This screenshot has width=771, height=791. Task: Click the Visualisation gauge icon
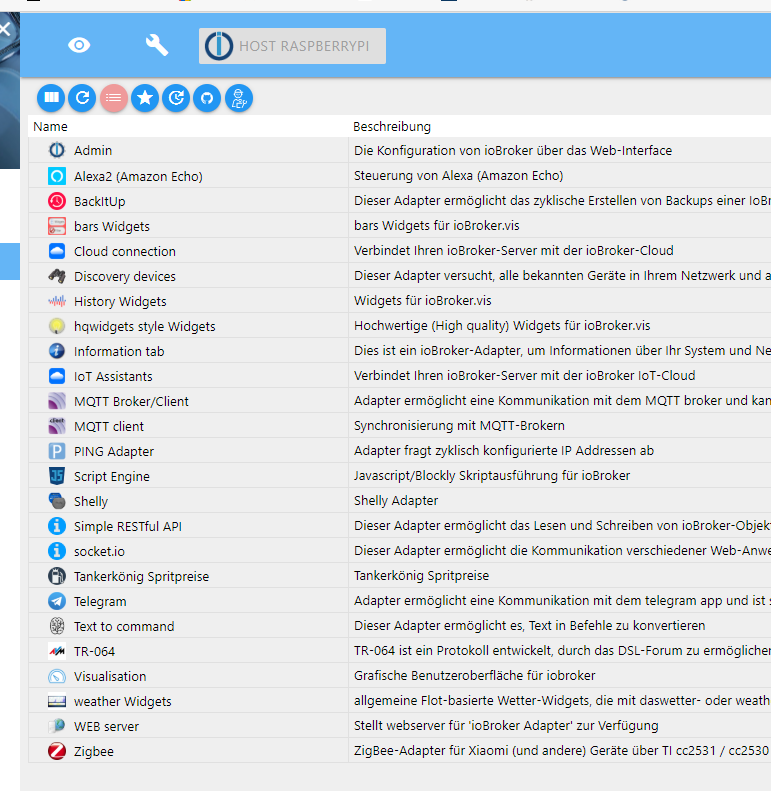coord(57,676)
